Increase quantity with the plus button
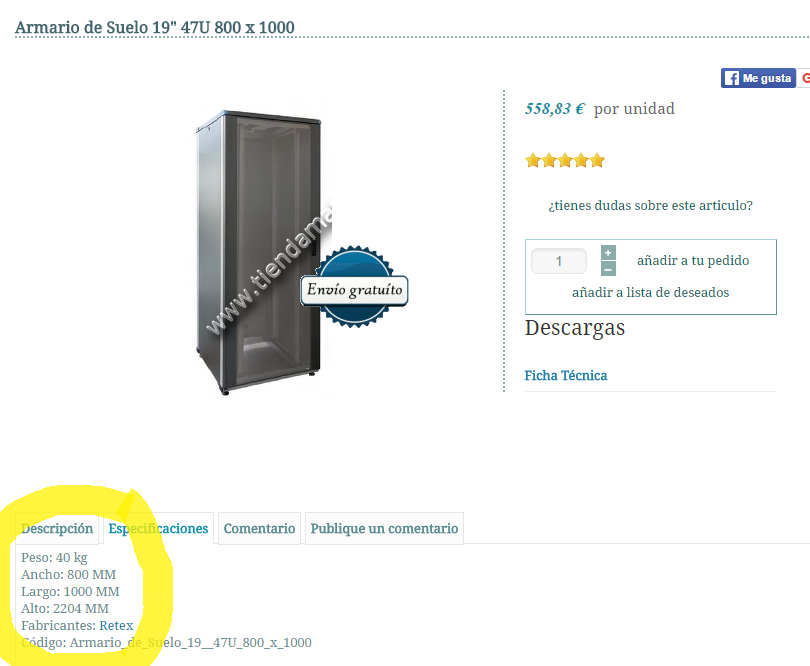Screen dimensions: 810x666 tap(609, 253)
